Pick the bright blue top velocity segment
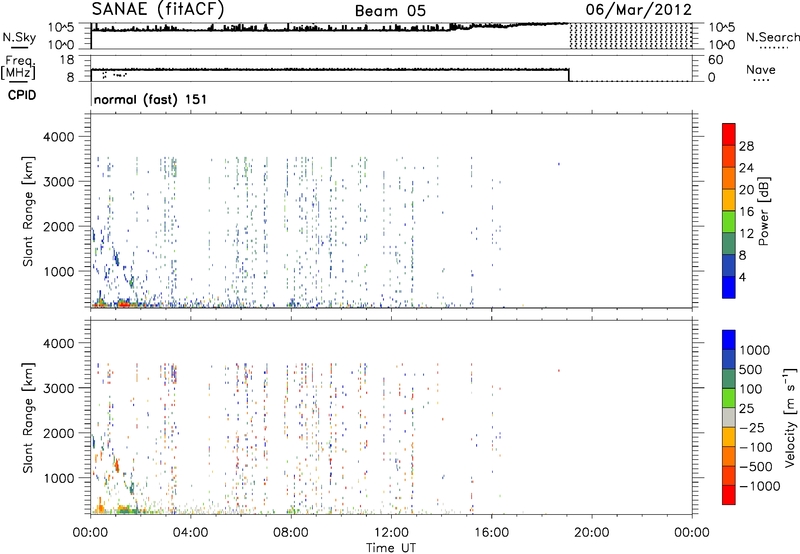 coord(729,340)
